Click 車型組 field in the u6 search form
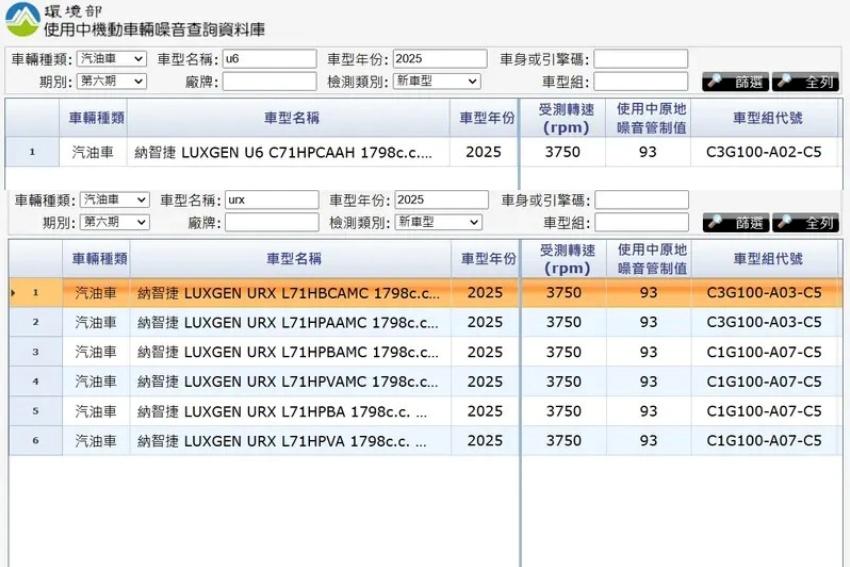This screenshot has height=567, width=850. pos(641,81)
